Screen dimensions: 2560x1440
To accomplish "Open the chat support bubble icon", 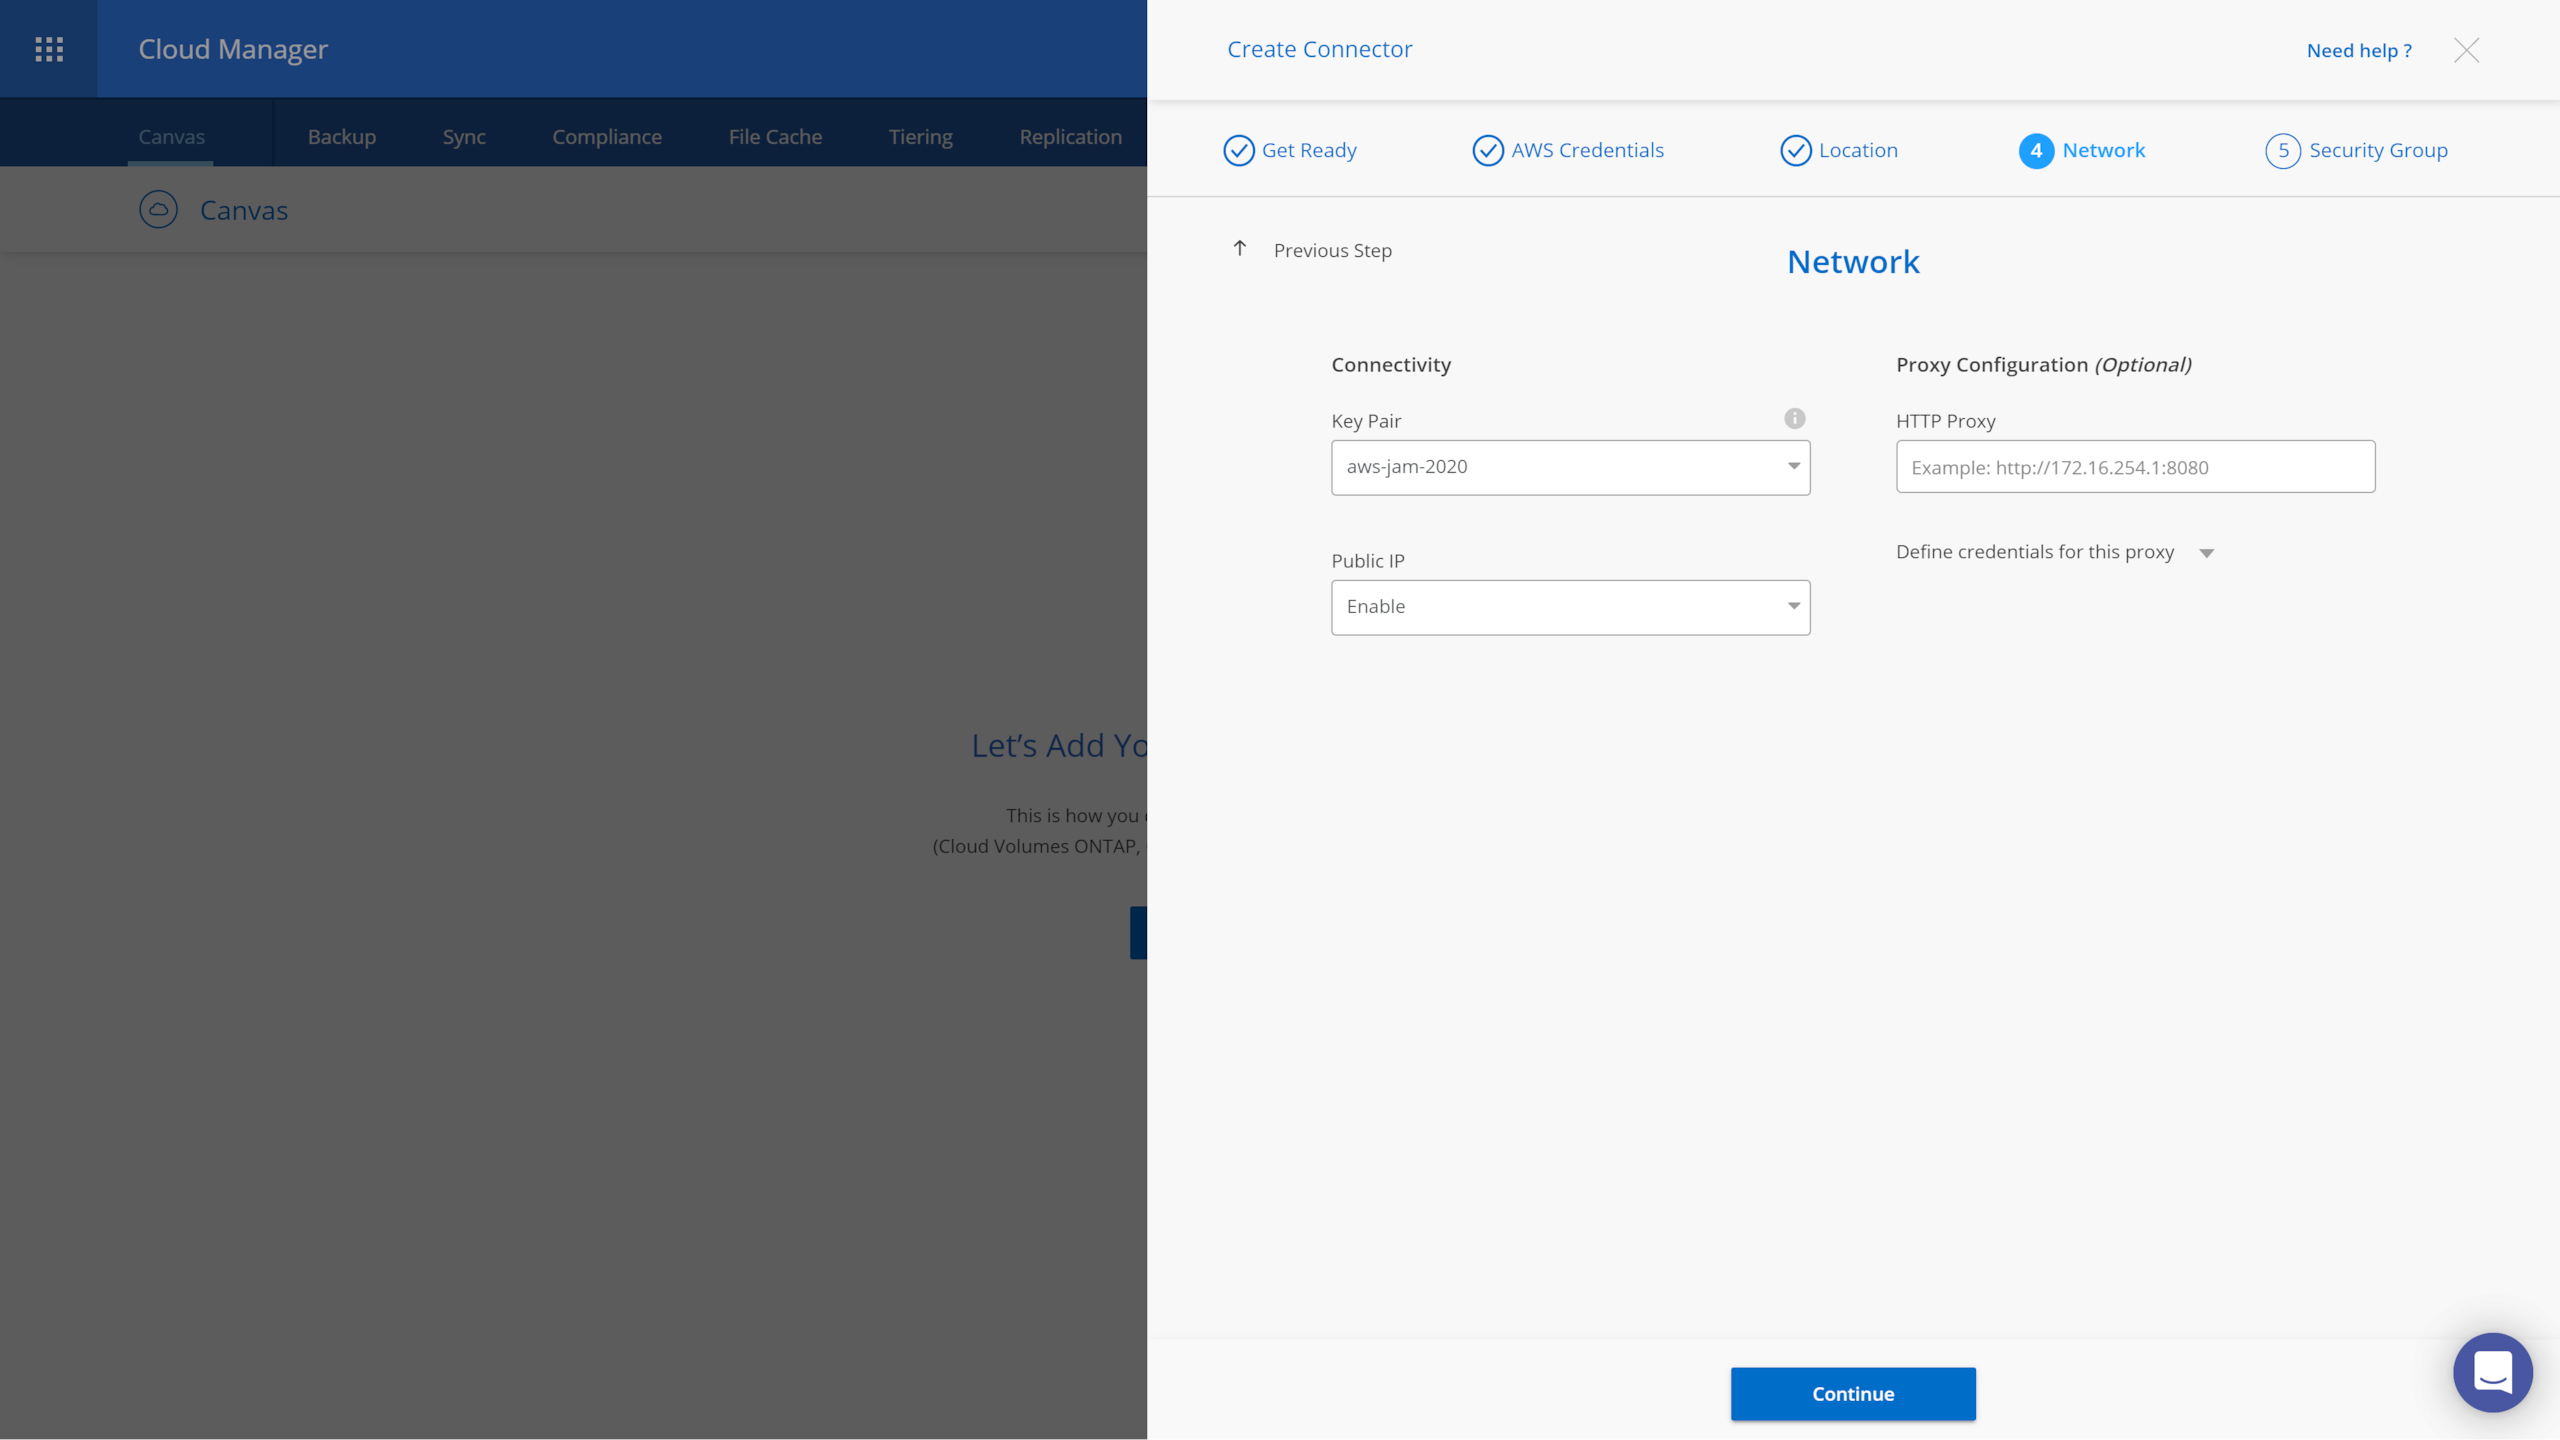I will click(x=2492, y=1372).
